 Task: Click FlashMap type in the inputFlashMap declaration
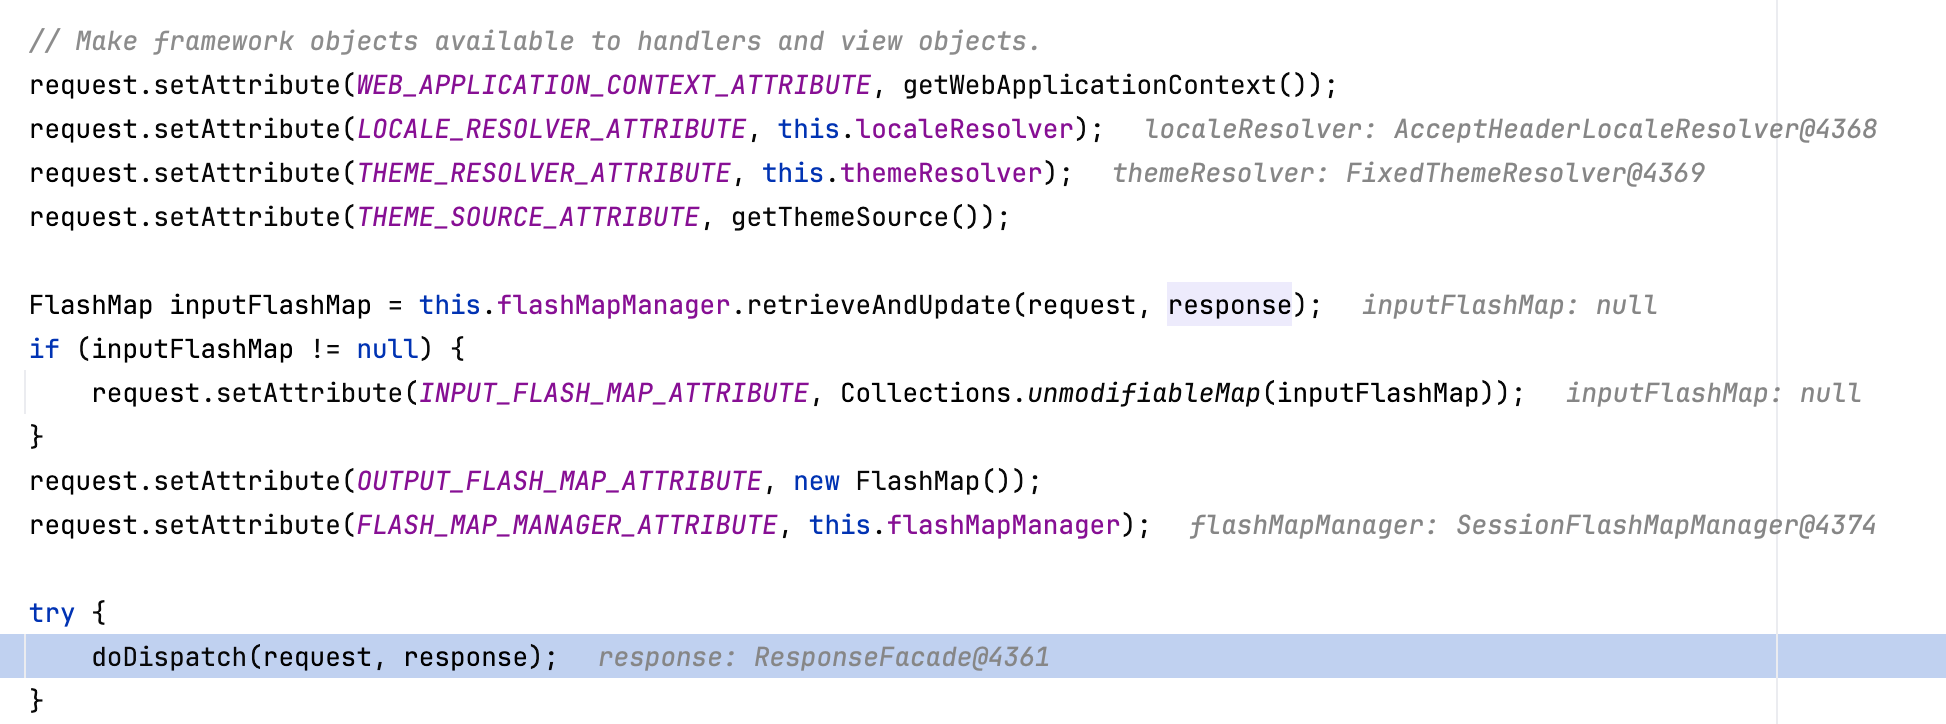91,305
